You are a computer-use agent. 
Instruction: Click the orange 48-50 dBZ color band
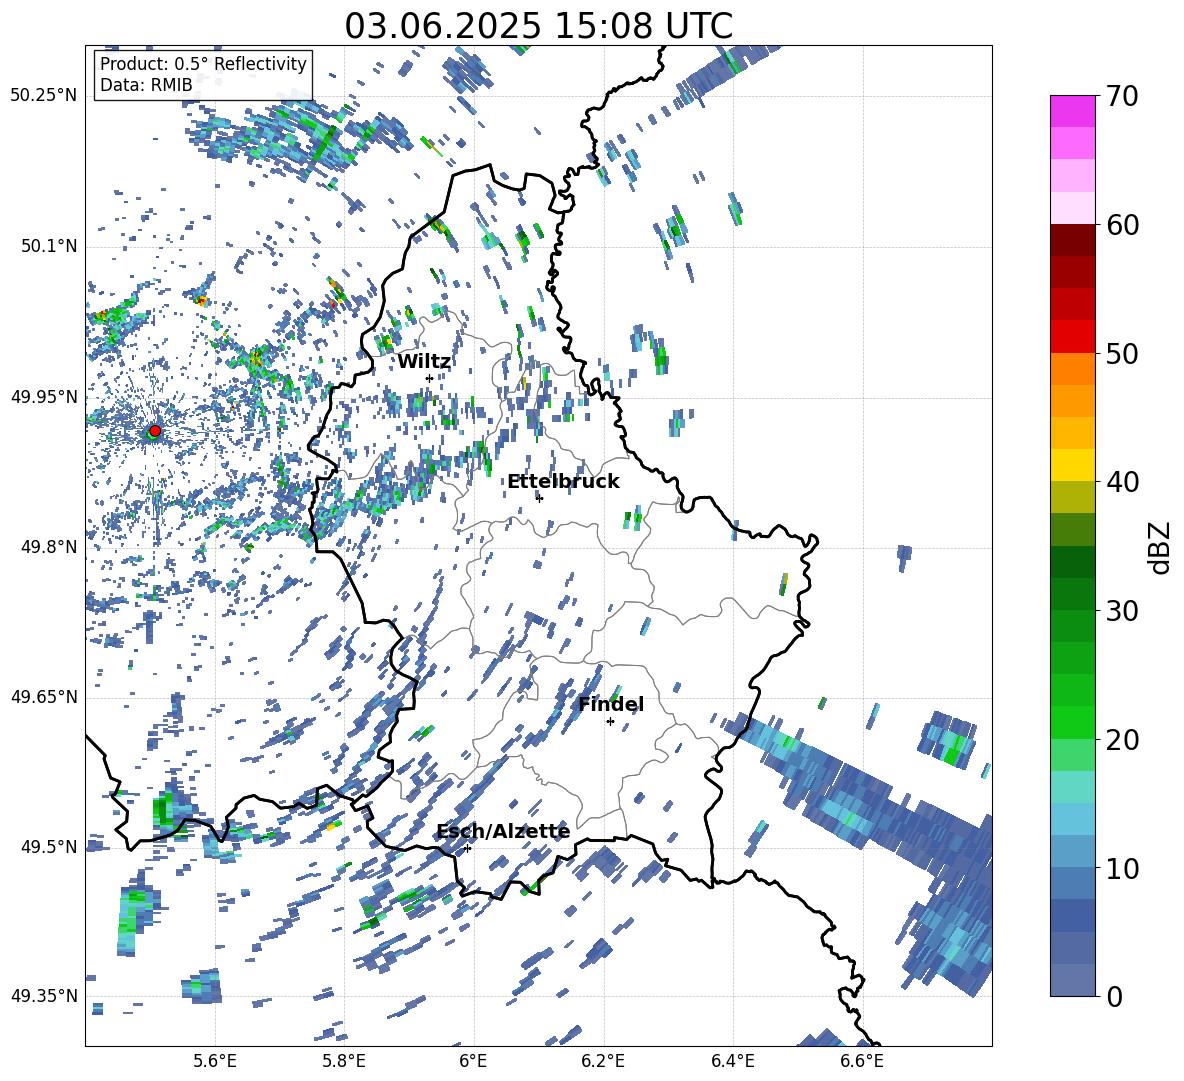1072,368
